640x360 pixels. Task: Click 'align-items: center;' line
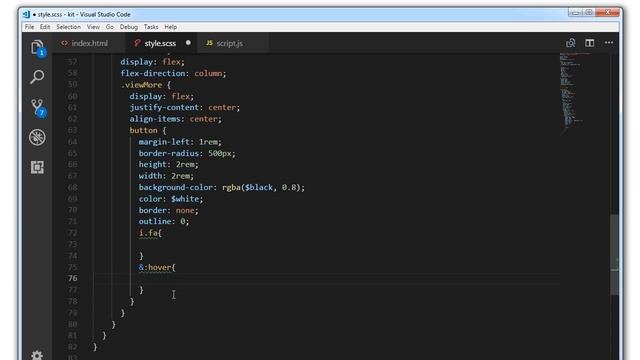[176, 119]
